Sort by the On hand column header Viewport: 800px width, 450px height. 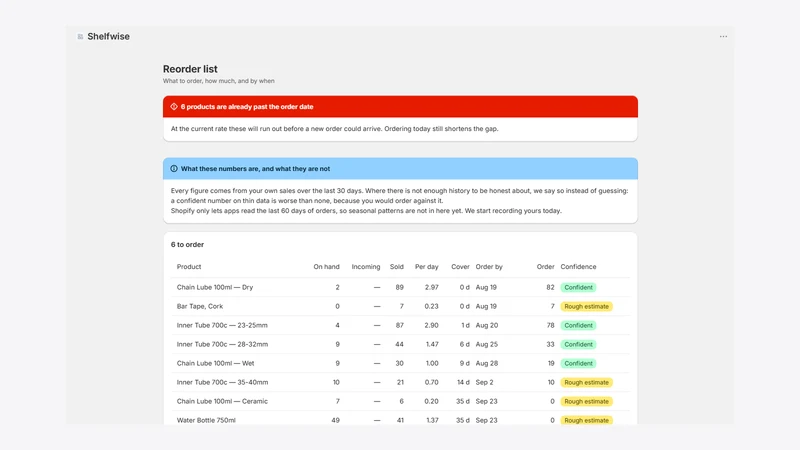coord(326,267)
